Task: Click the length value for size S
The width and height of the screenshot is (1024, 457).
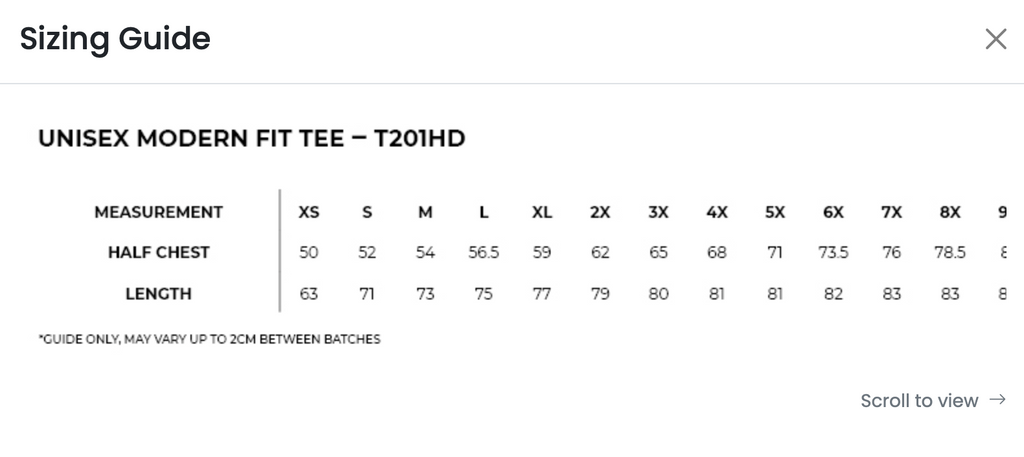Action: tap(367, 294)
